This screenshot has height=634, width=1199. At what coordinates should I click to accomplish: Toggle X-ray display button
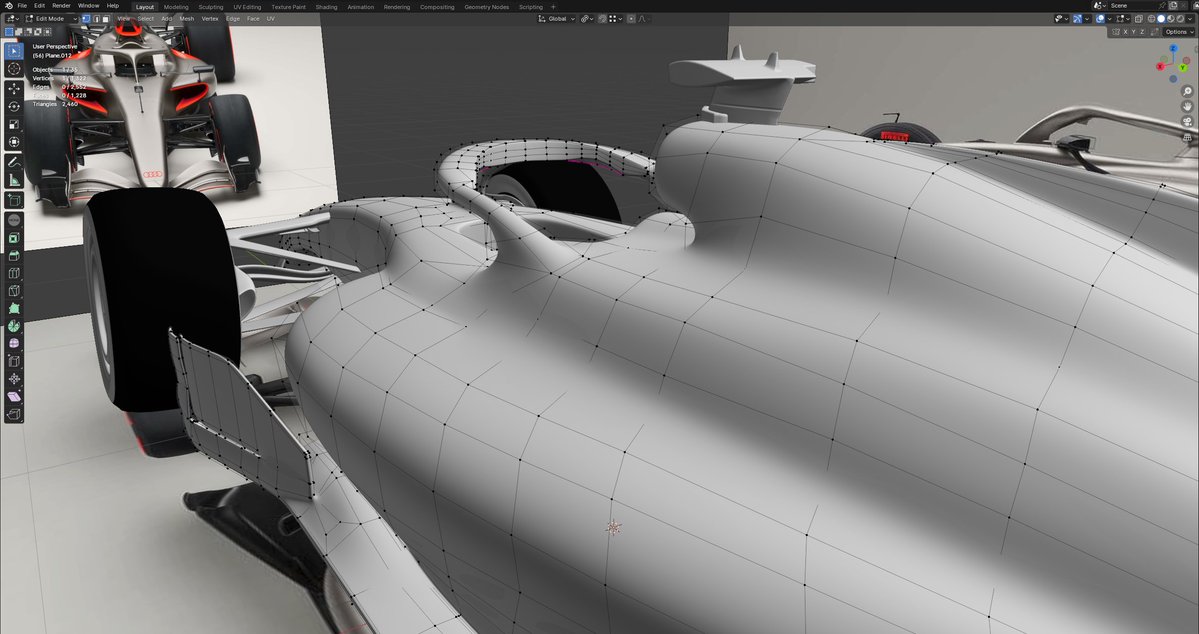(1139, 18)
